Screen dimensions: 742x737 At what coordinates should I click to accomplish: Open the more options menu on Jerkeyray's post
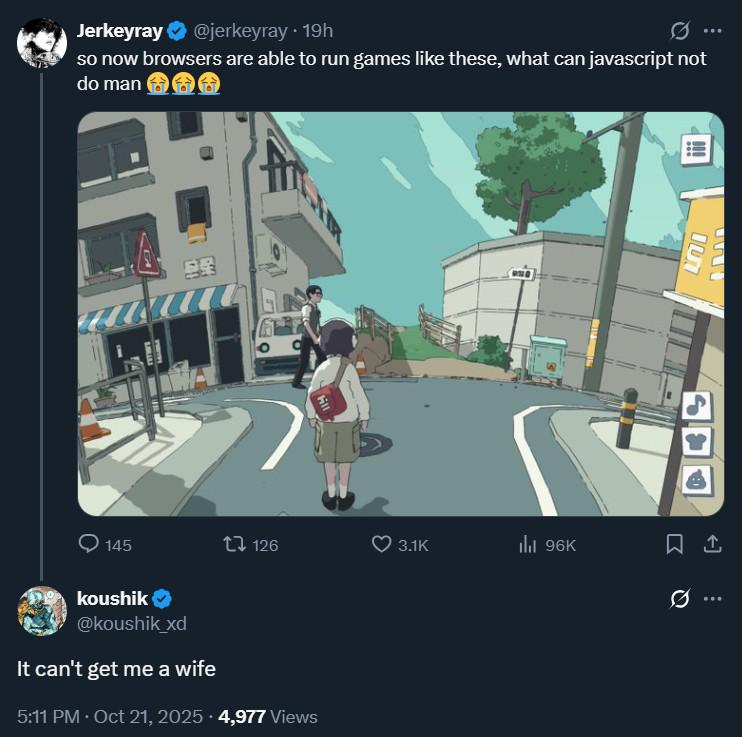click(712, 31)
